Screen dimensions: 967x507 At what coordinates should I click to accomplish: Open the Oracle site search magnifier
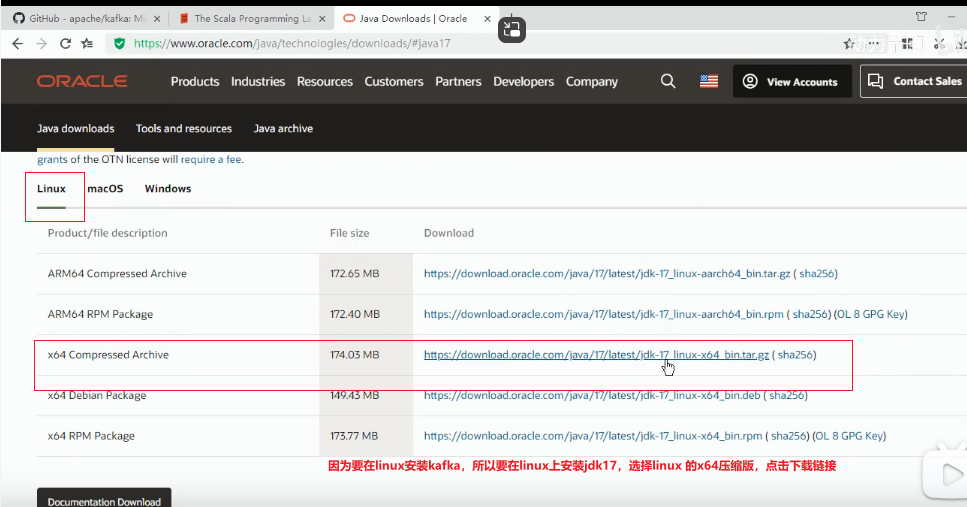tap(668, 81)
